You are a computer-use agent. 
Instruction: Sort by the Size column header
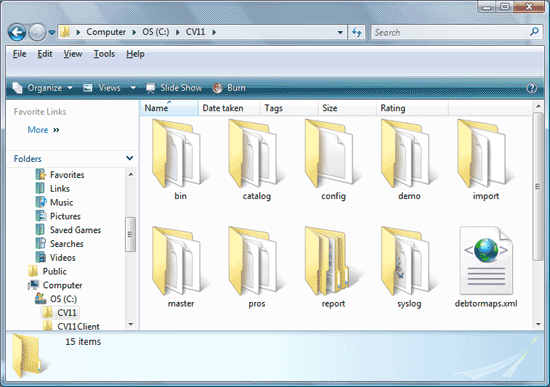click(347, 108)
